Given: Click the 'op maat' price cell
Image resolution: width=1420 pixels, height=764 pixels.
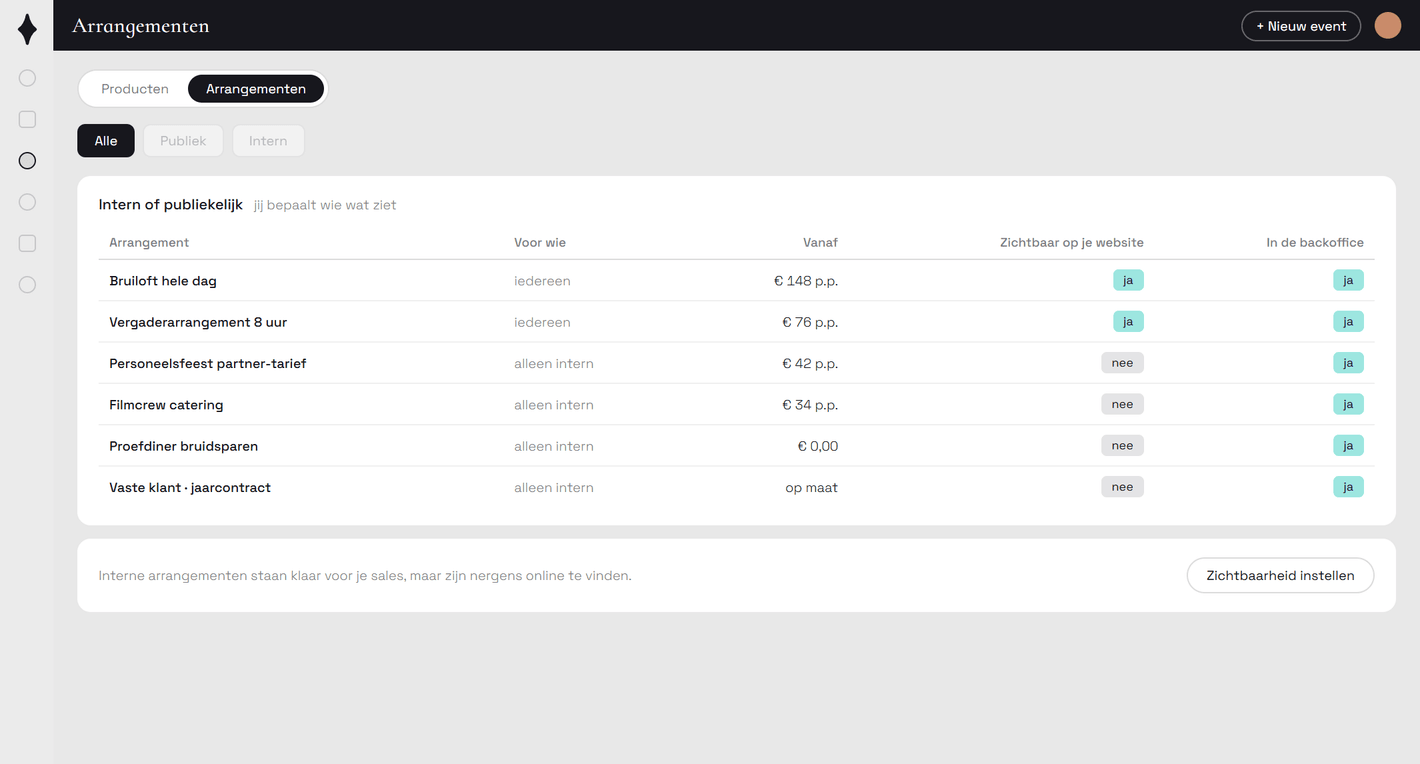Looking at the screenshot, I should tap(812, 488).
